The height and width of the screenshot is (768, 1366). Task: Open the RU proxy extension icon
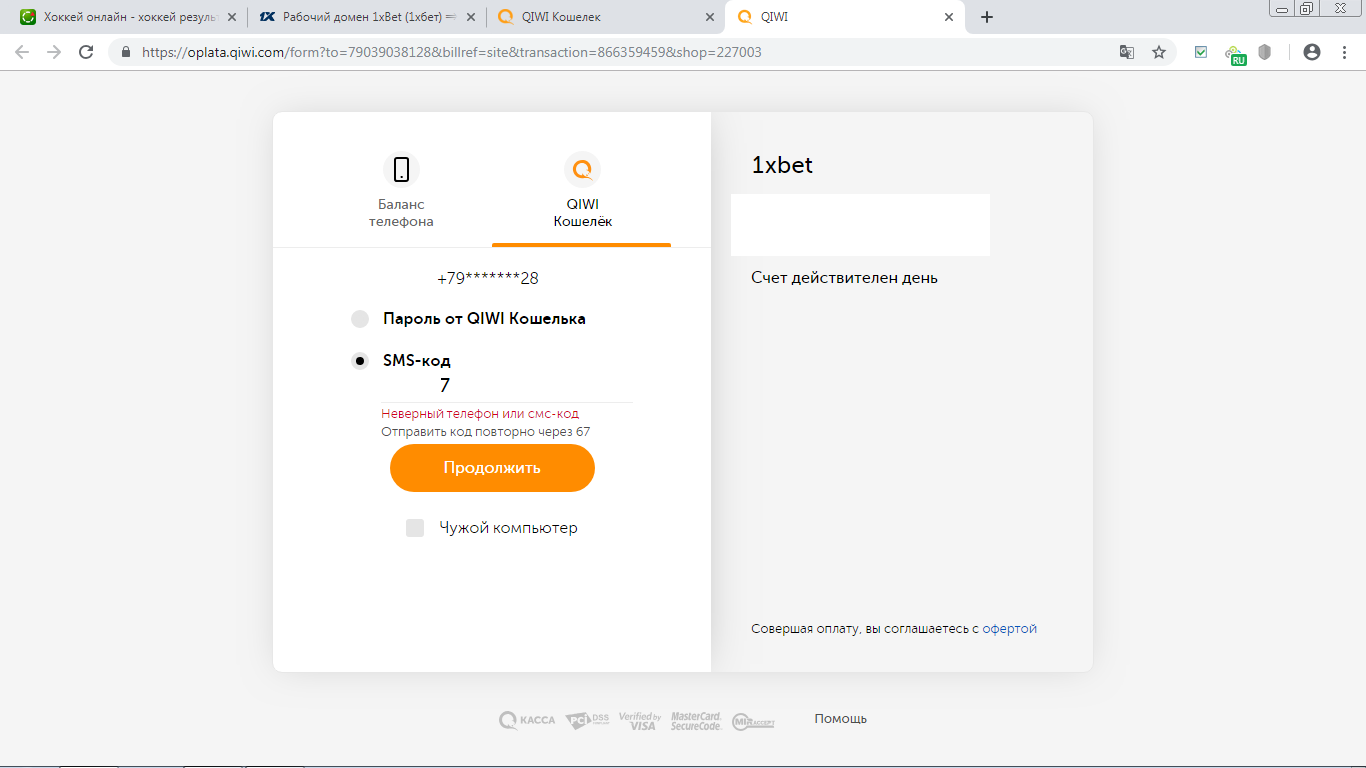tap(1236, 54)
